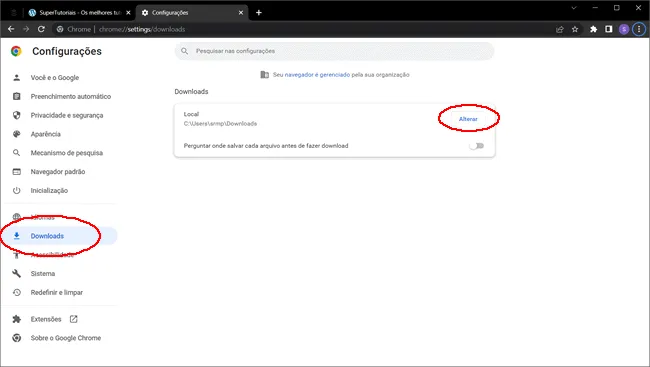Click the puzzle icon beside Extensões

coord(17,319)
